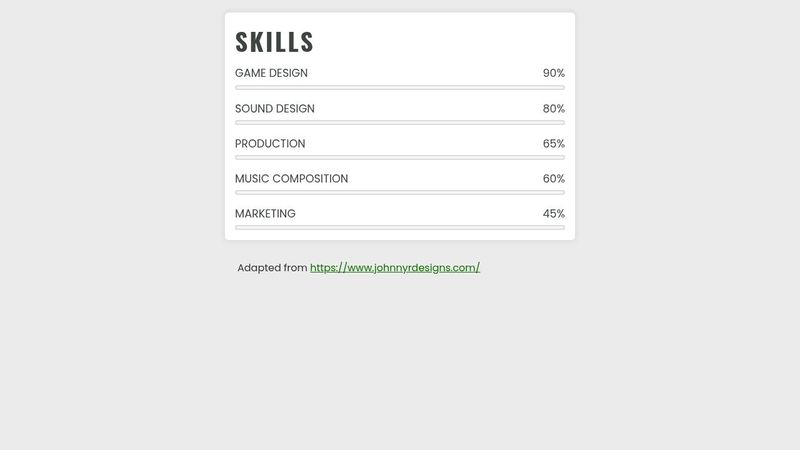The width and height of the screenshot is (800, 450).
Task: Click the Music Composition progress bar
Action: (x=400, y=192)
